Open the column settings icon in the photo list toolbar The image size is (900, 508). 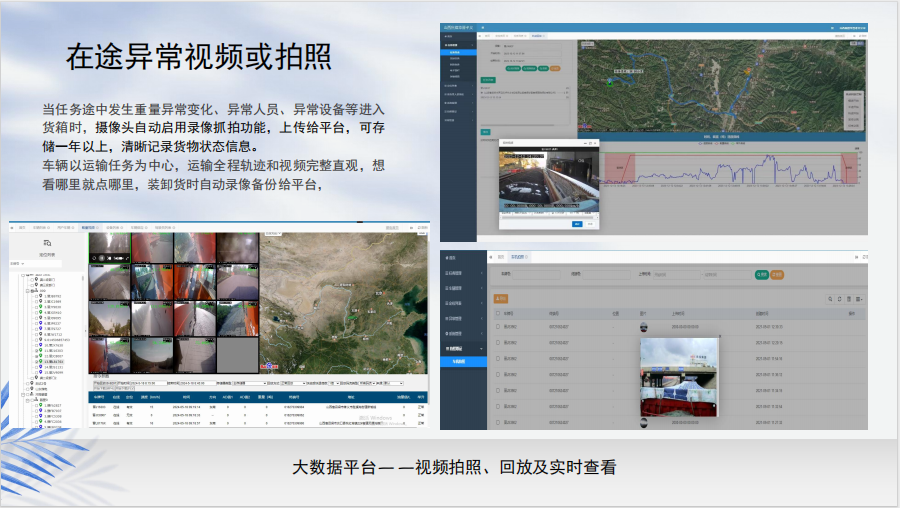(860, 298)
